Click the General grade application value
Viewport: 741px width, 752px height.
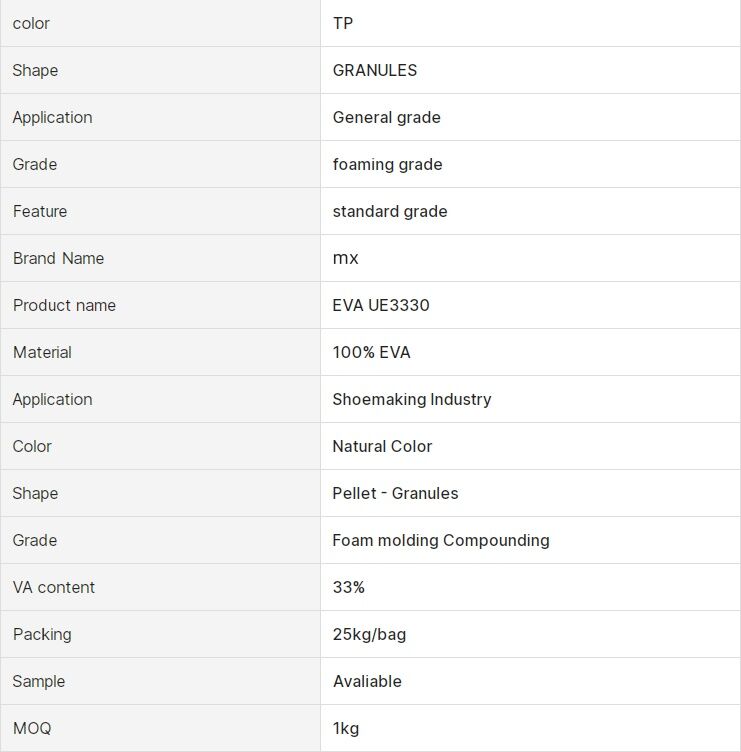[x=387, y=118]
